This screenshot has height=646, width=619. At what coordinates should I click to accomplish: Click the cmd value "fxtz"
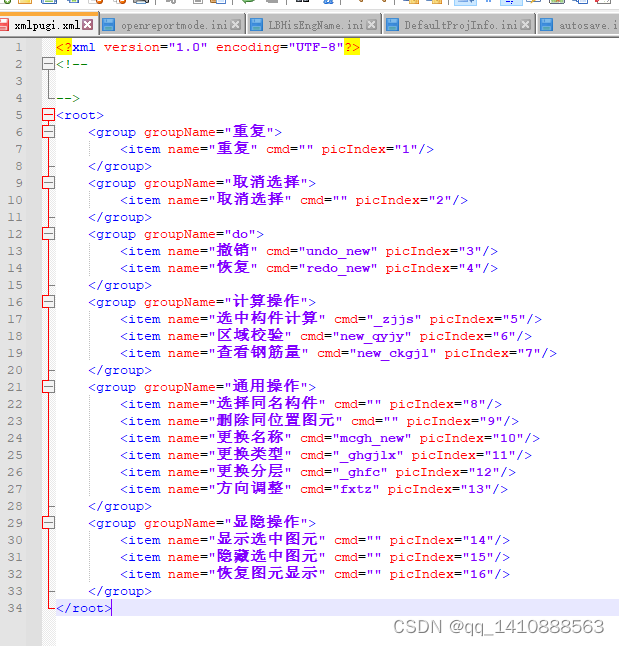point(355,489)
